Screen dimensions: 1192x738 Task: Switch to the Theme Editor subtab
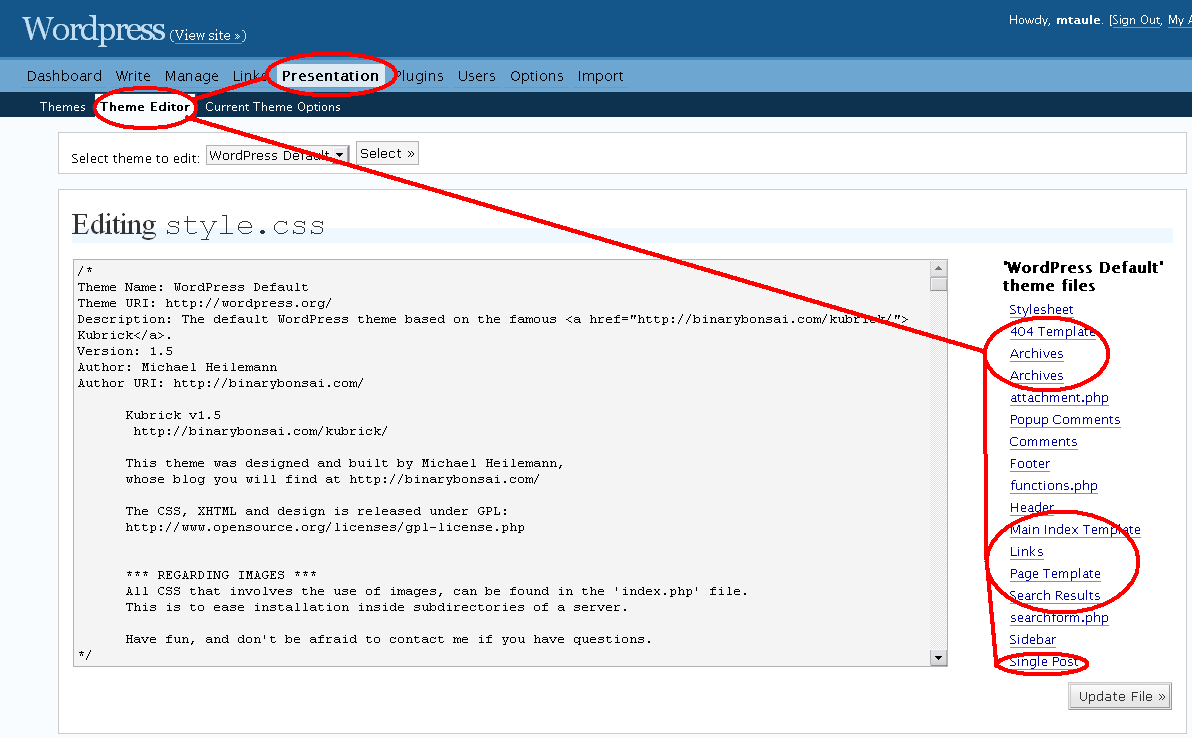tap(144, 106)
